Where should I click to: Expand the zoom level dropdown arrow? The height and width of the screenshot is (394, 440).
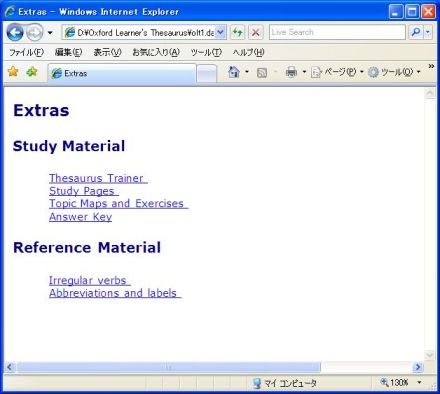pyautogui.click(x=419, y=383)
